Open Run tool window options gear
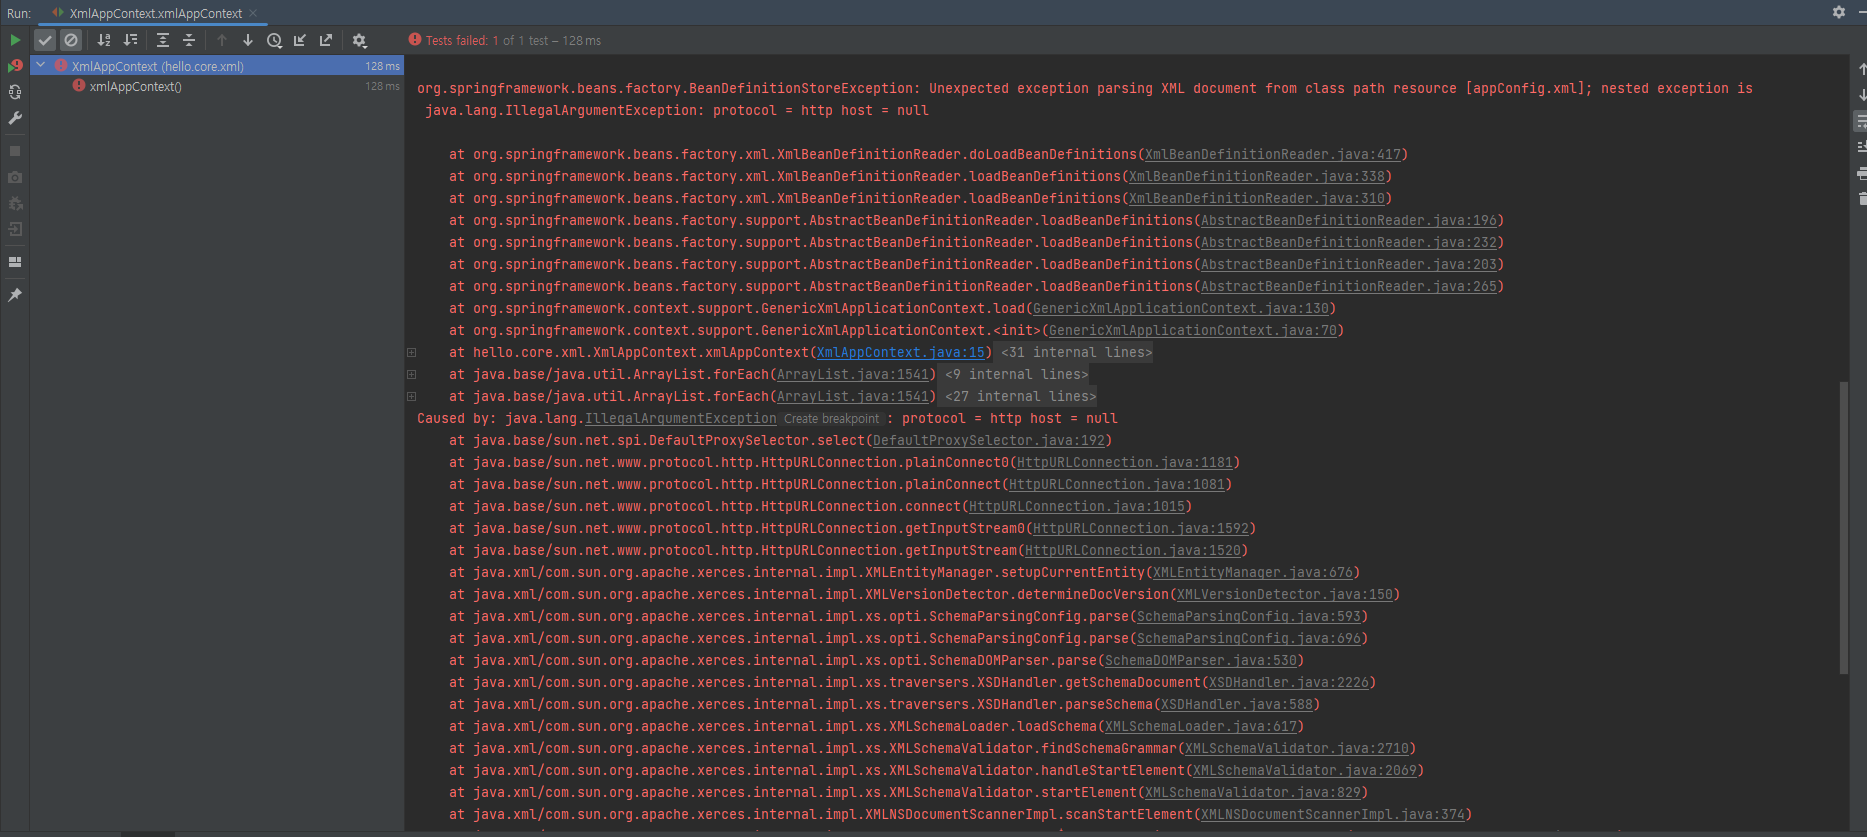Screen dimensions: 1867x837 click(x=1838, y=12)
